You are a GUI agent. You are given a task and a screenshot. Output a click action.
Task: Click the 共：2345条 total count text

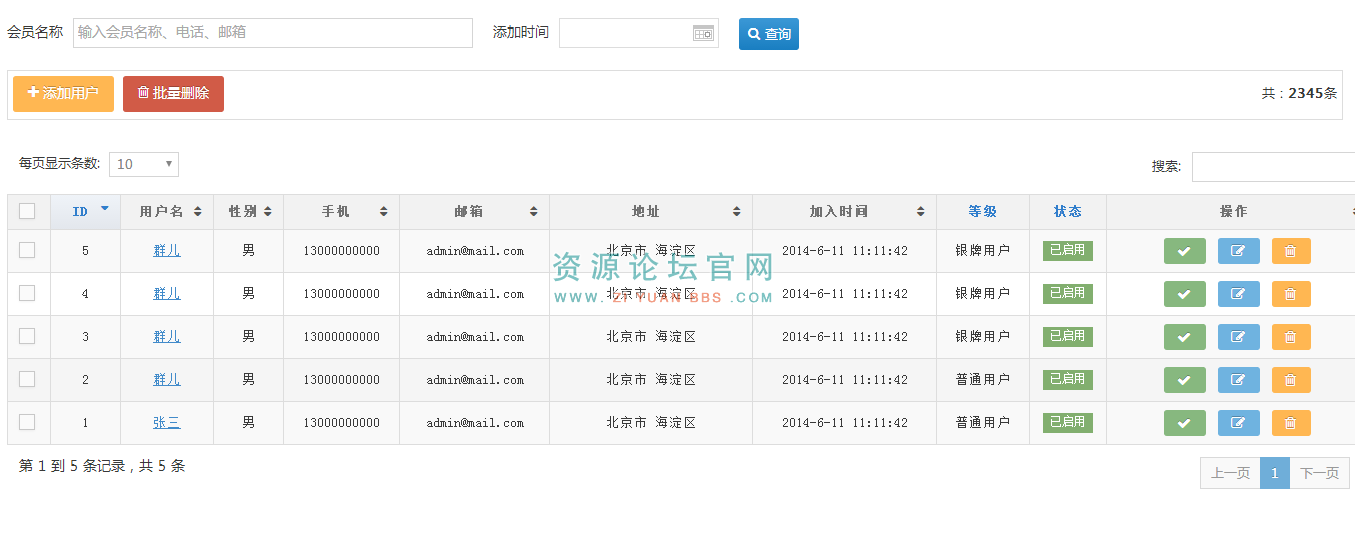coord(1299,93)
